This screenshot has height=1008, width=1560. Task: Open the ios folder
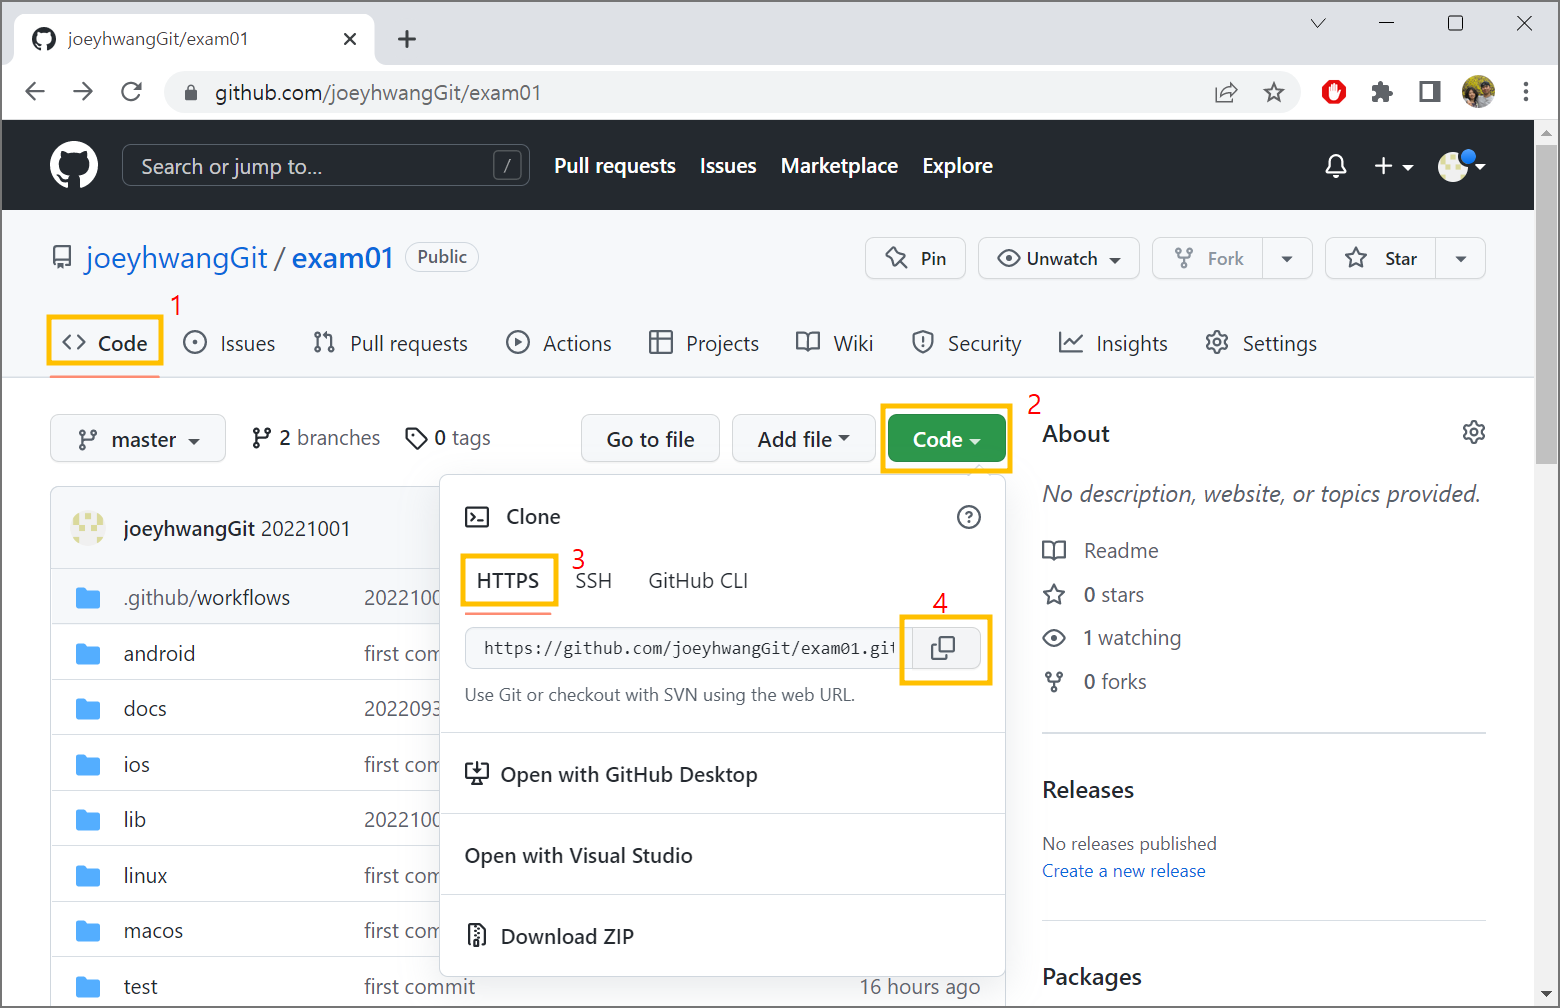tap(137, 765)
